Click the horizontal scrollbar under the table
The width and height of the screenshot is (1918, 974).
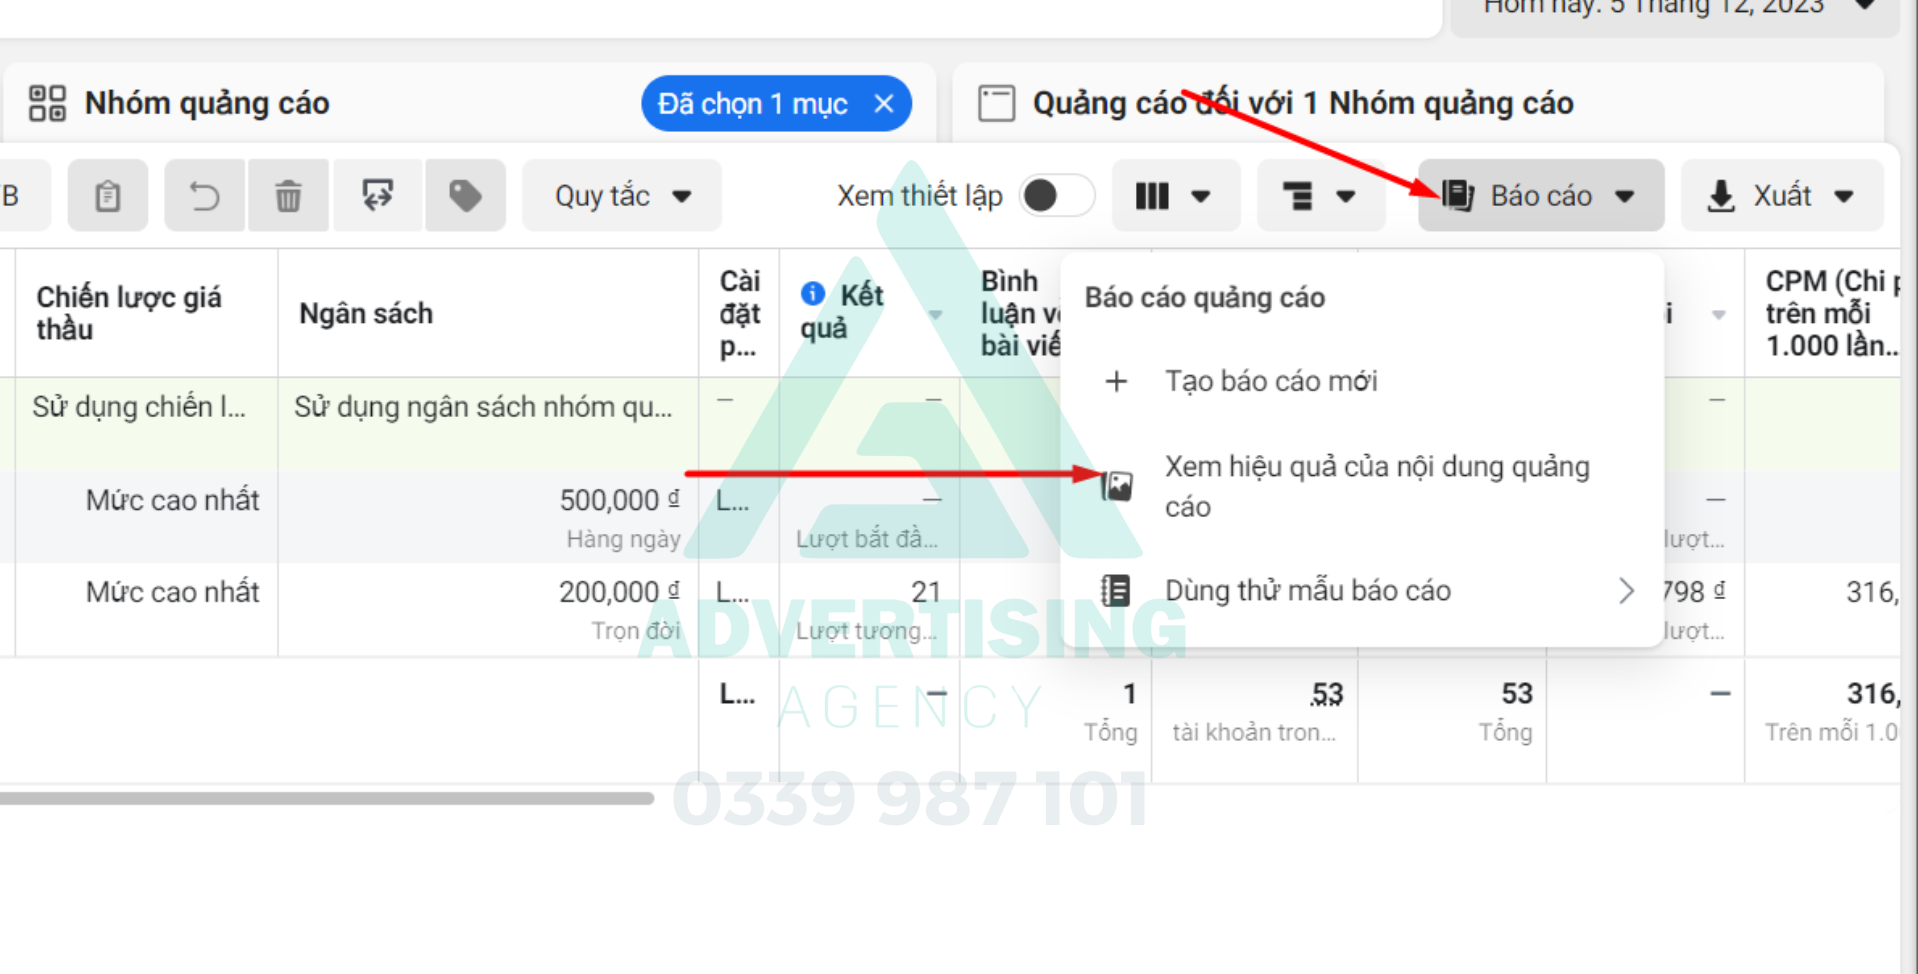click(x=326, y=798)
